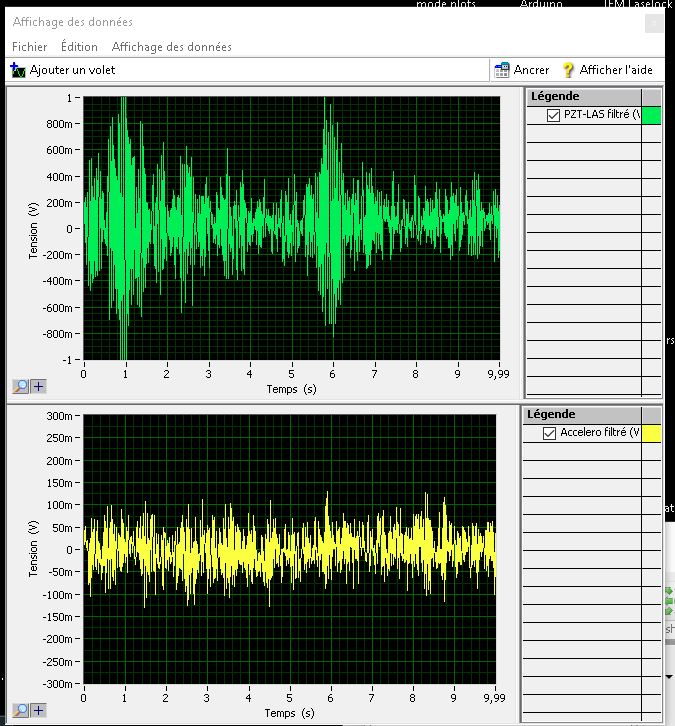Viewport: 675px width, 726px height.
Task: Uncheck the Accelero filtré legend checkbox
Action: [548, 433]
